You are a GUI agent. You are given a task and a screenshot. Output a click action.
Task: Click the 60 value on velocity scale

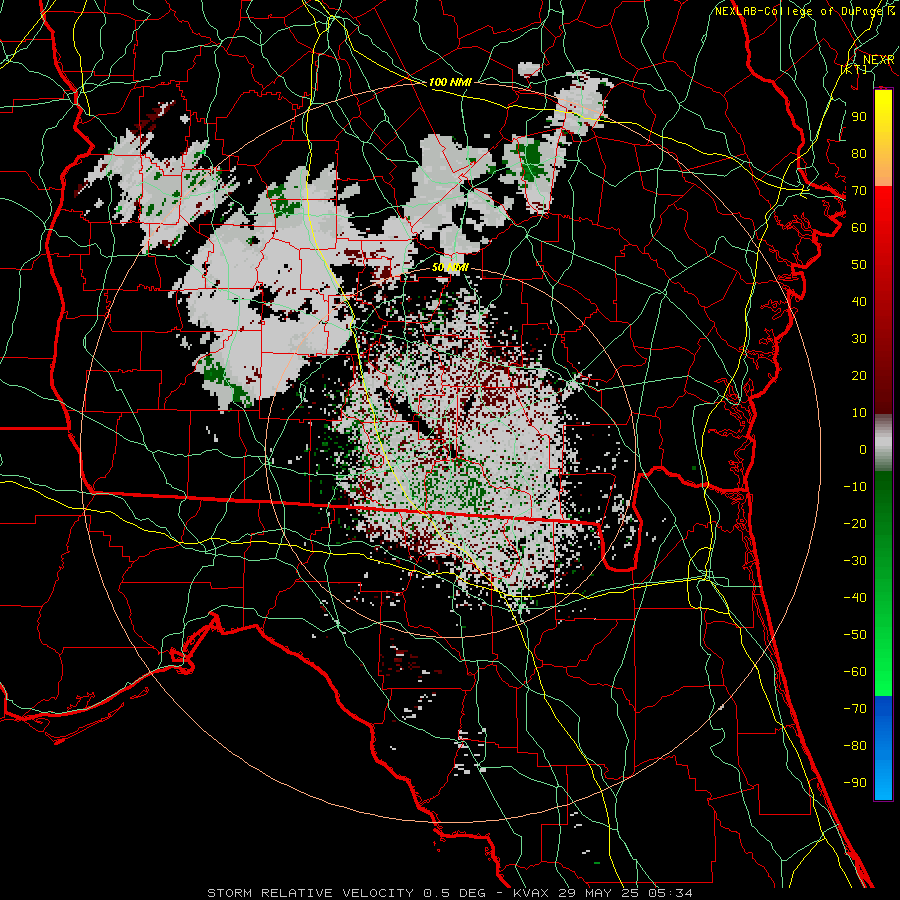click(x=859, y=227)
